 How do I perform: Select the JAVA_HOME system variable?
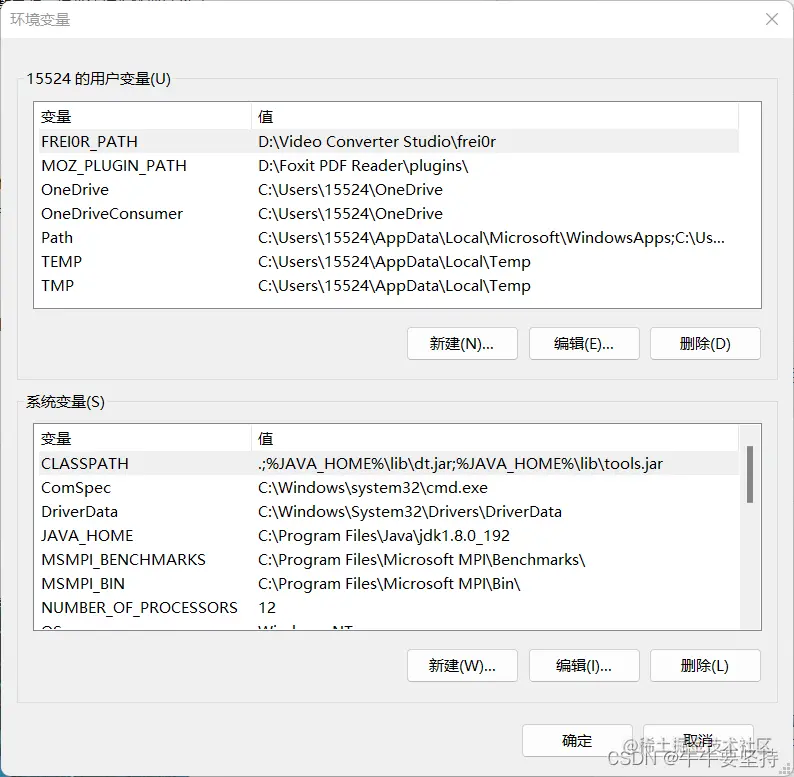coord(388,536)
